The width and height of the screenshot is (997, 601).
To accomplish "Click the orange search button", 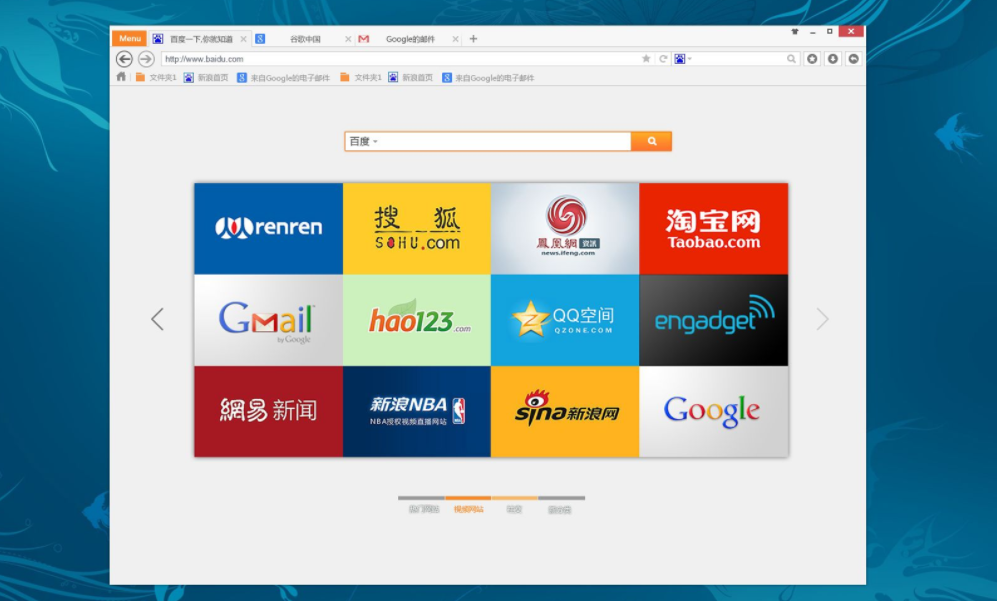I will (651, 141).
